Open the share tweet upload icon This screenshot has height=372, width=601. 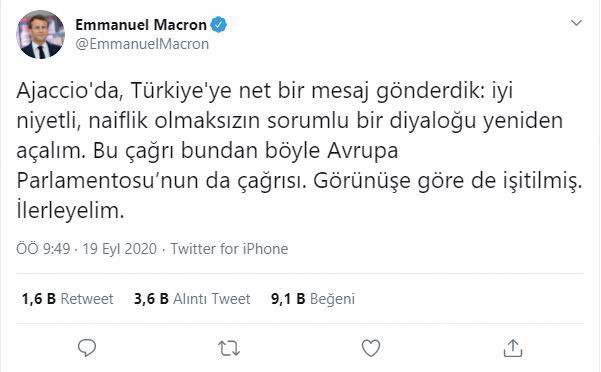point(513,348)
